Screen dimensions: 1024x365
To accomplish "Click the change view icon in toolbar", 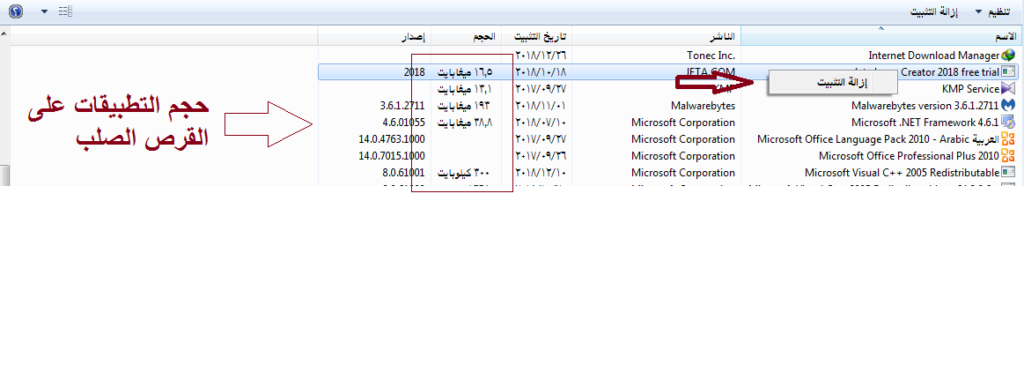I will [x=64, y=12].
